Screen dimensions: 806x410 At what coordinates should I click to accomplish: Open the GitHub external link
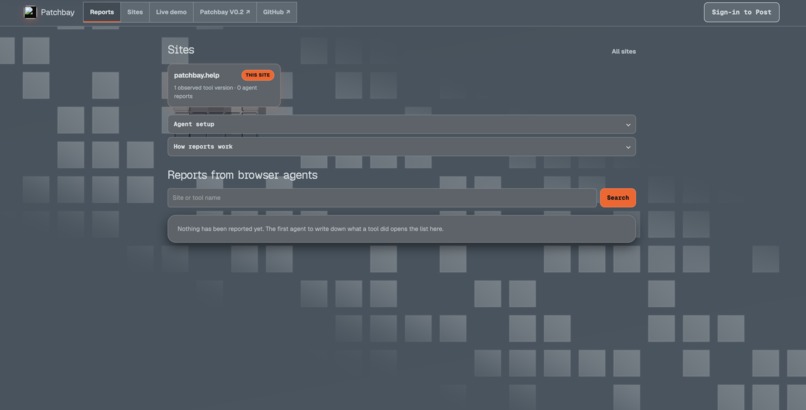[277, 12]
